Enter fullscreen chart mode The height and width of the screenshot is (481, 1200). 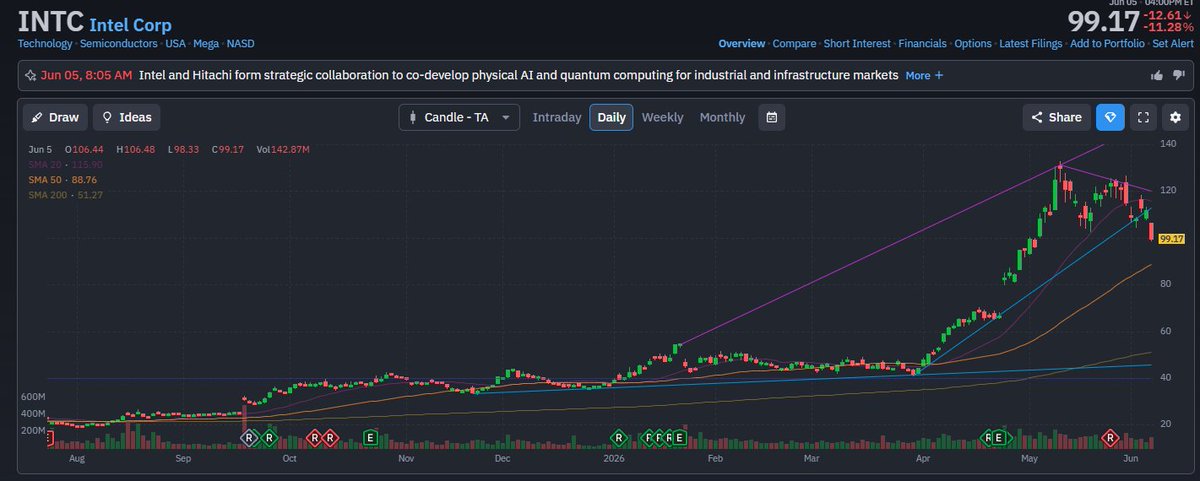click(1143, 117)
